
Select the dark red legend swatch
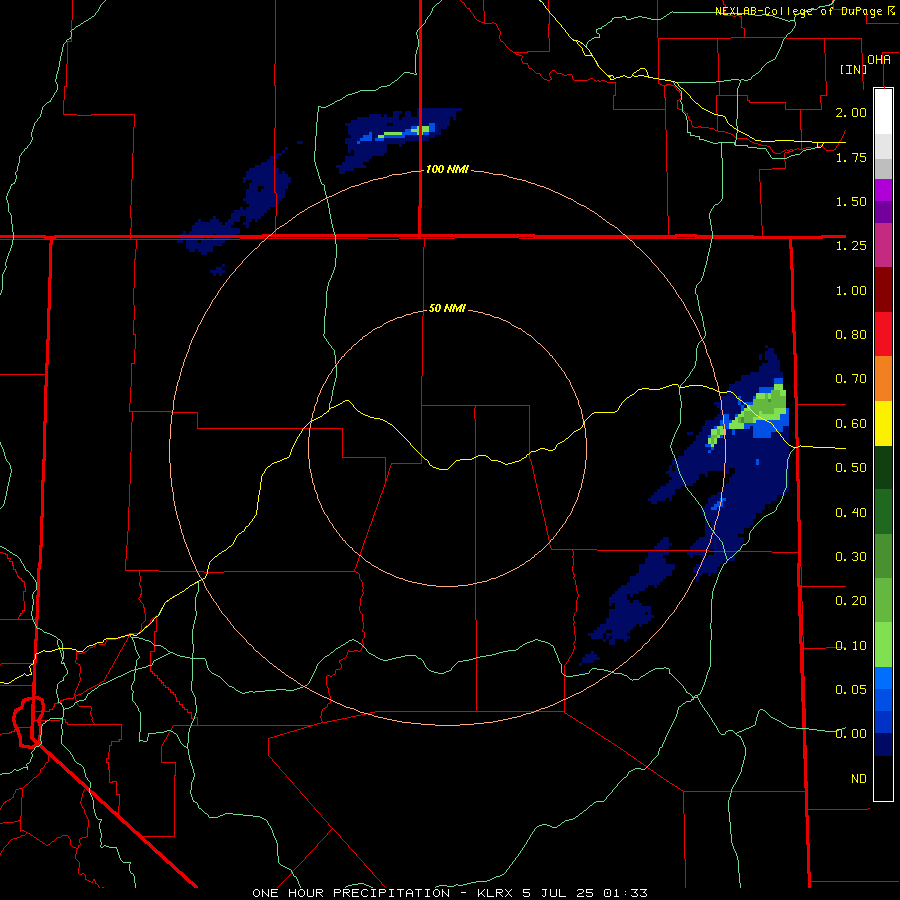tap(883, 290)
